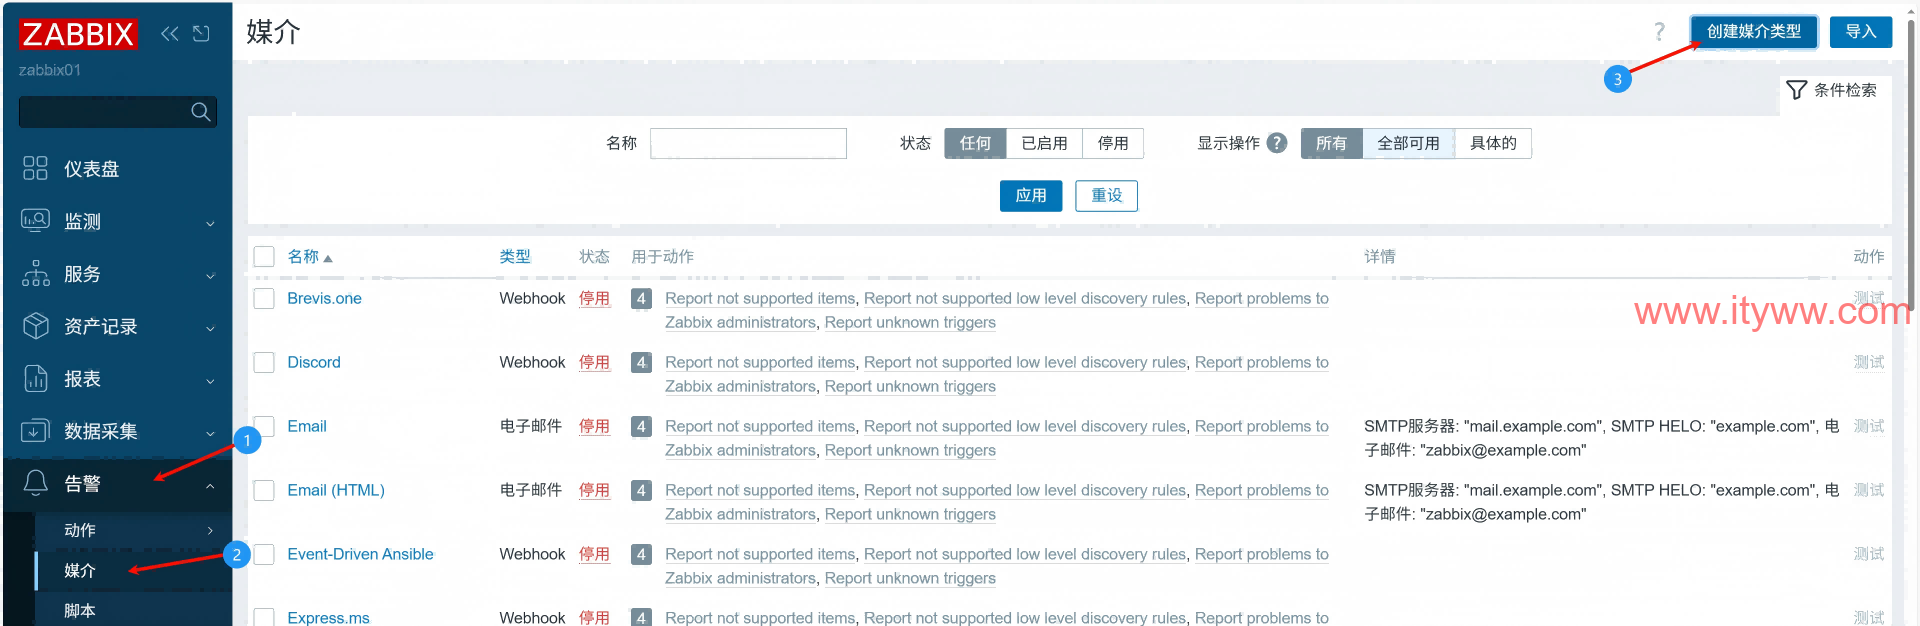Set 显示操作 filter to 所有

(x=1331, y=143)
